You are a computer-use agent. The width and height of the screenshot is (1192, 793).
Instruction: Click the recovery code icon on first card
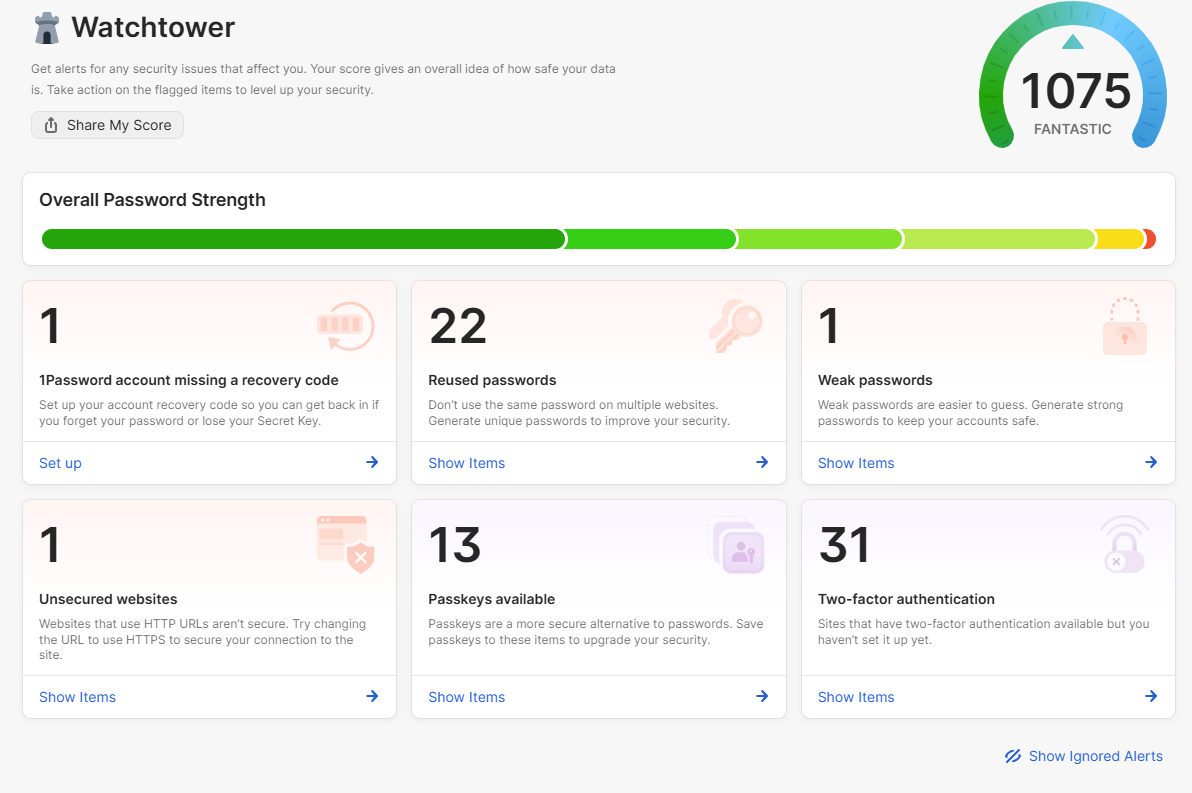[346, 326]
